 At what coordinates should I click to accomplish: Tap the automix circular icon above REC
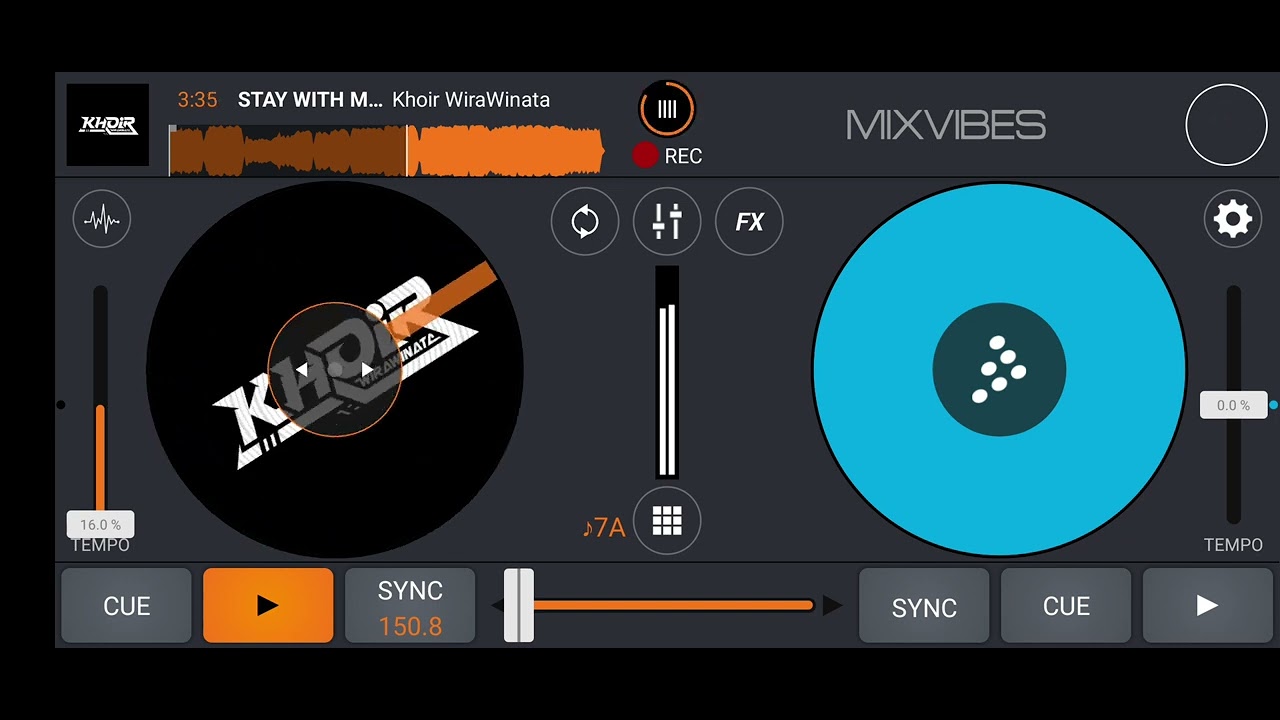(x=667, y=109)
